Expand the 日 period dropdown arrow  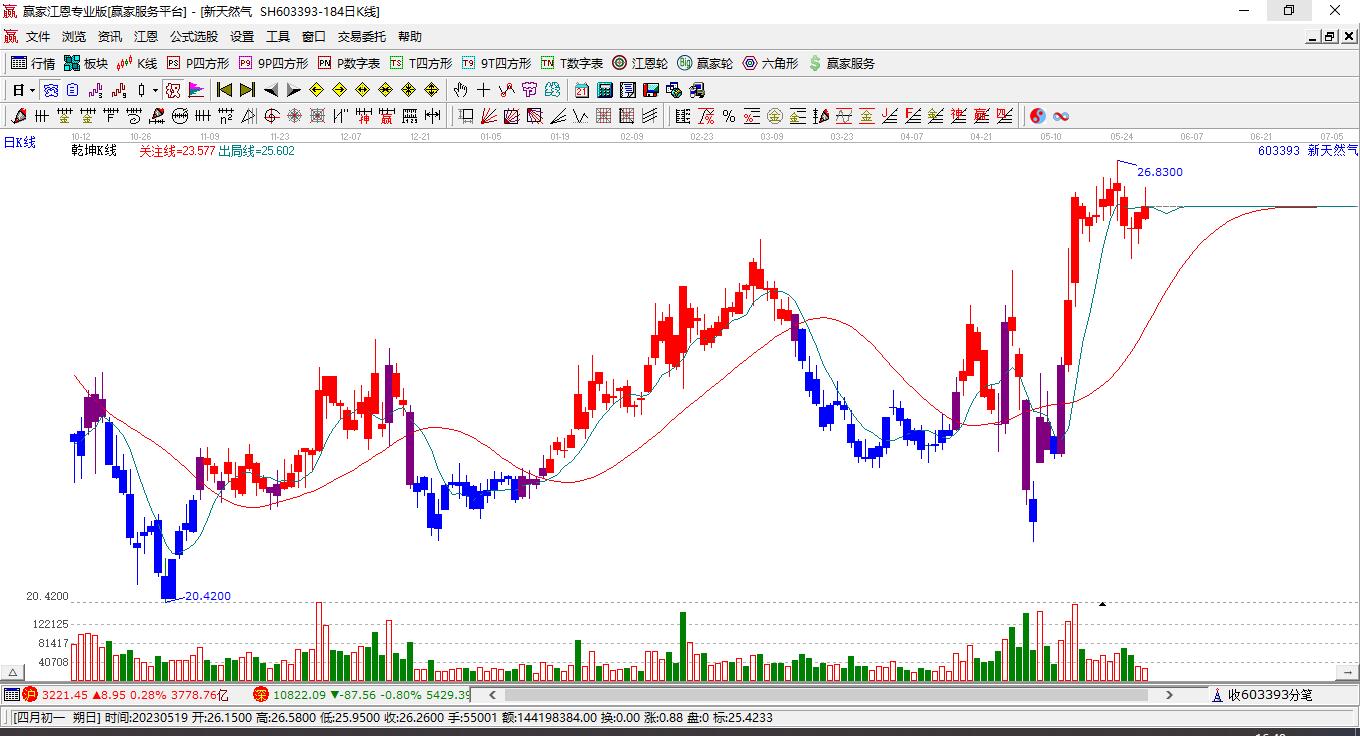point(32,90)
